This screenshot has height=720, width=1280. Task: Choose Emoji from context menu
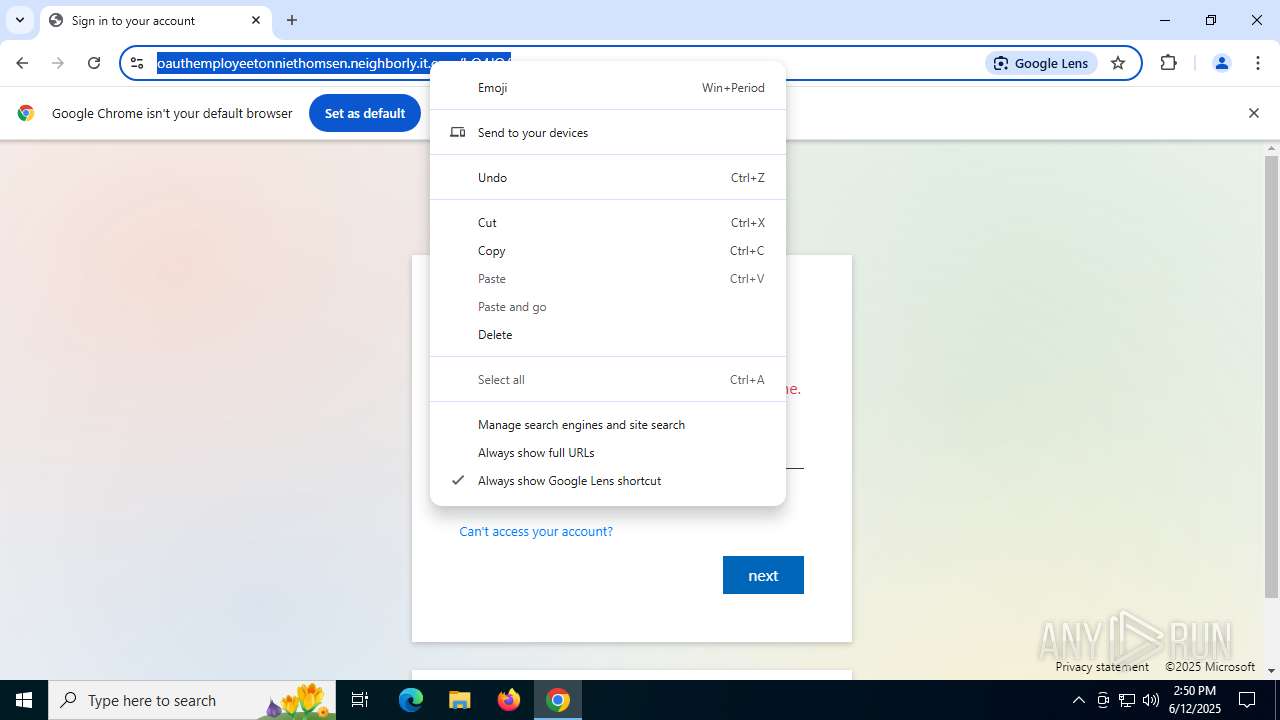tap(608, 88)
